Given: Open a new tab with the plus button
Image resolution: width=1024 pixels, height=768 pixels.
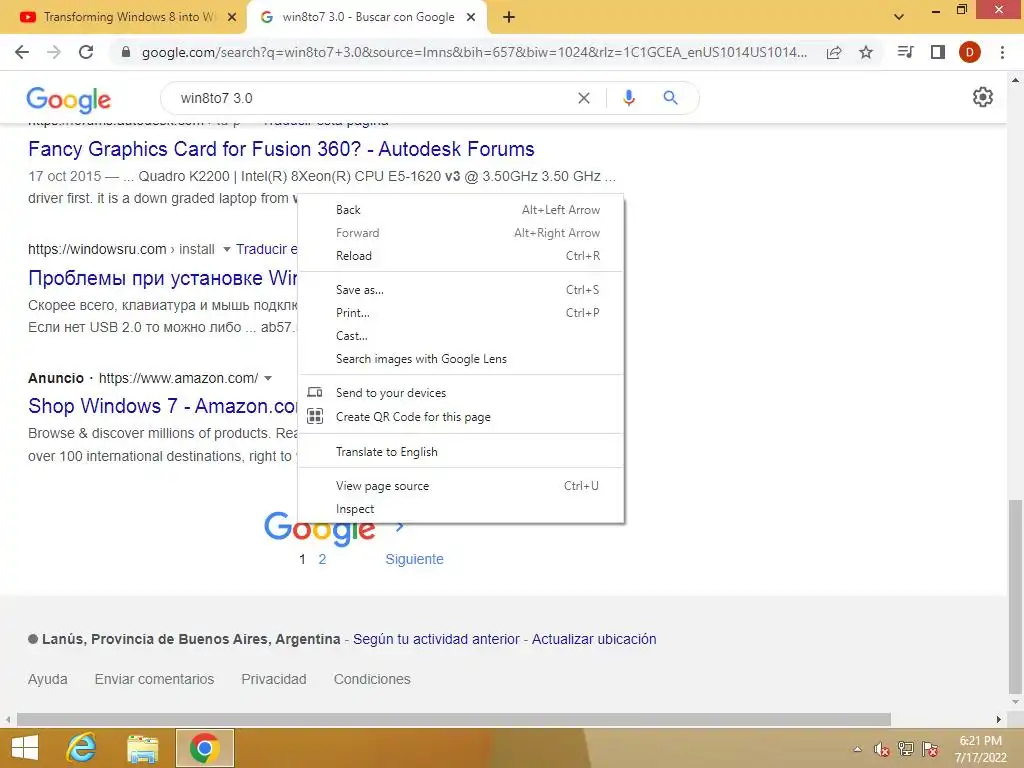Looking at the screenshot, I should pos(509,17).
